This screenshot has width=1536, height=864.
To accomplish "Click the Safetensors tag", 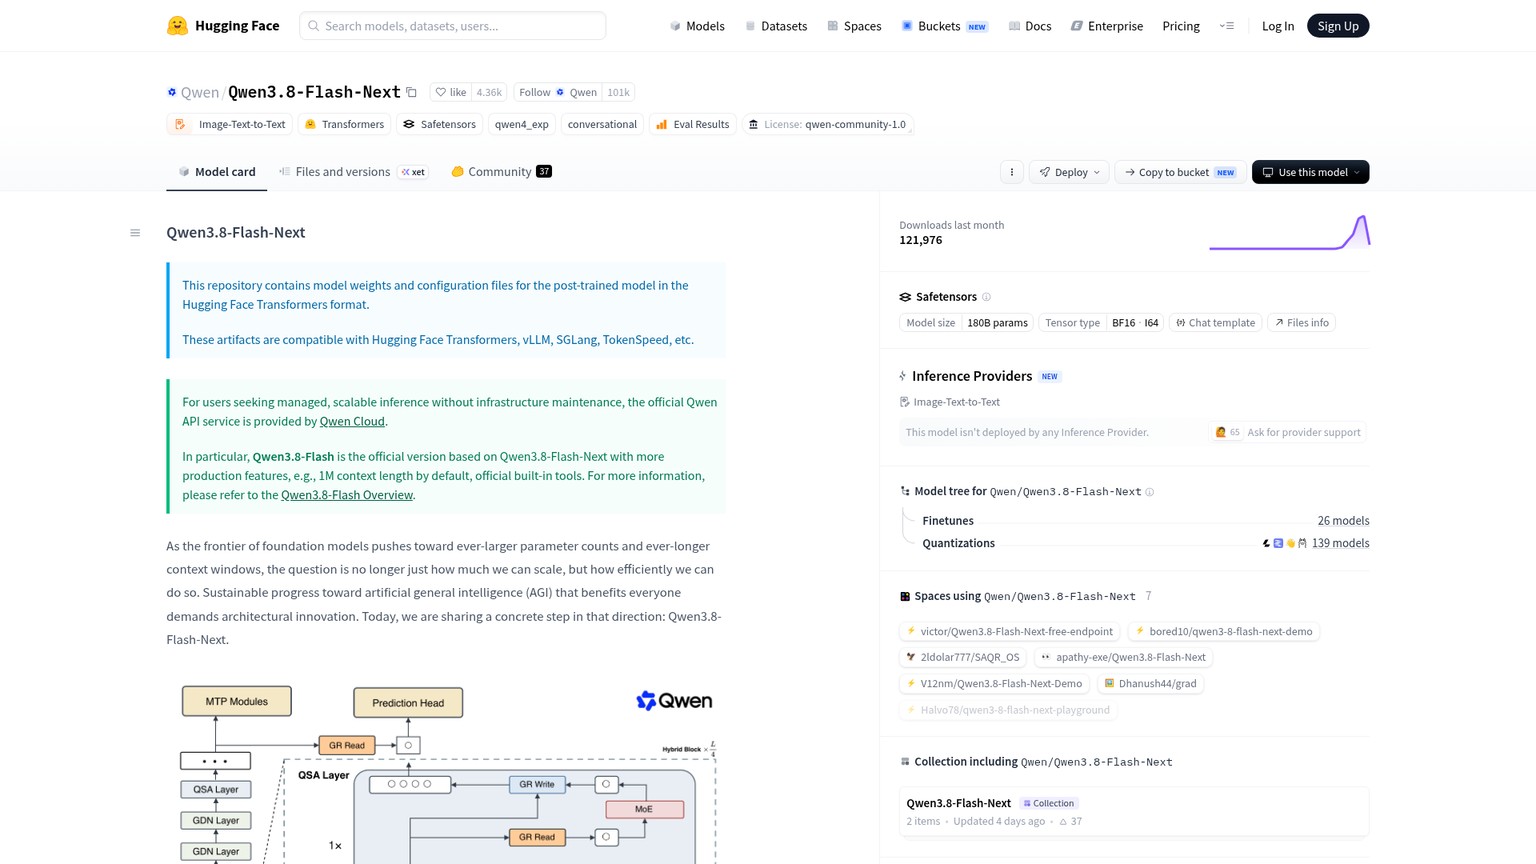I will point(439,124).
